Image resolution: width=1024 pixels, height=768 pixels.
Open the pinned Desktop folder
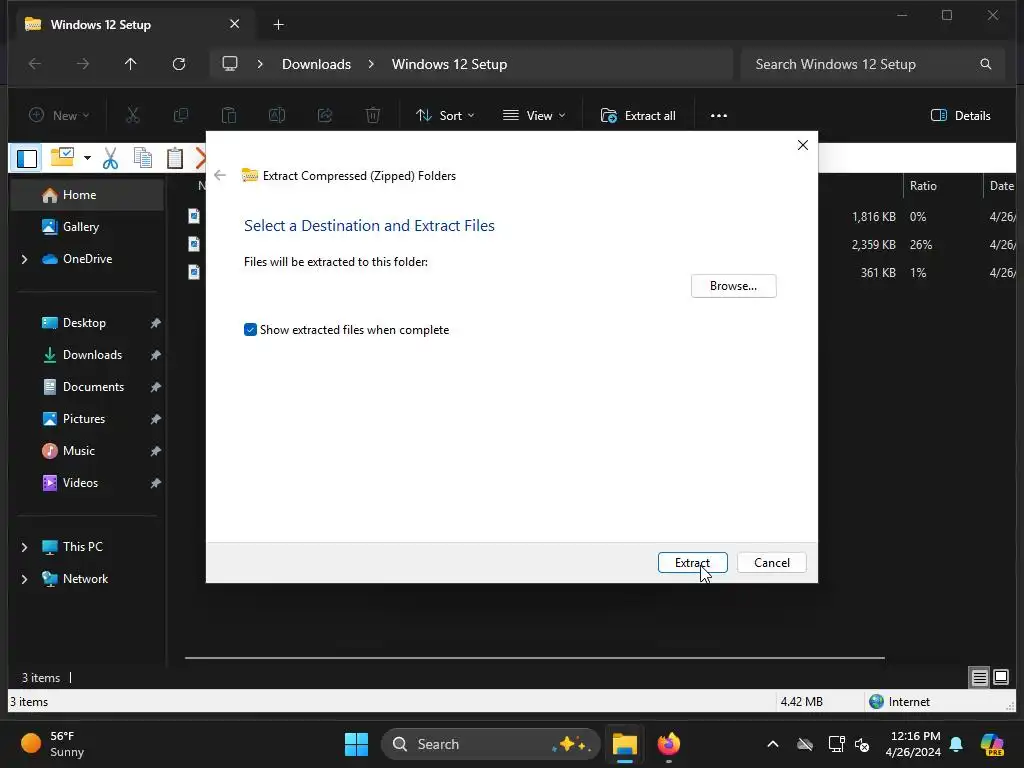[x=88, y=323]
